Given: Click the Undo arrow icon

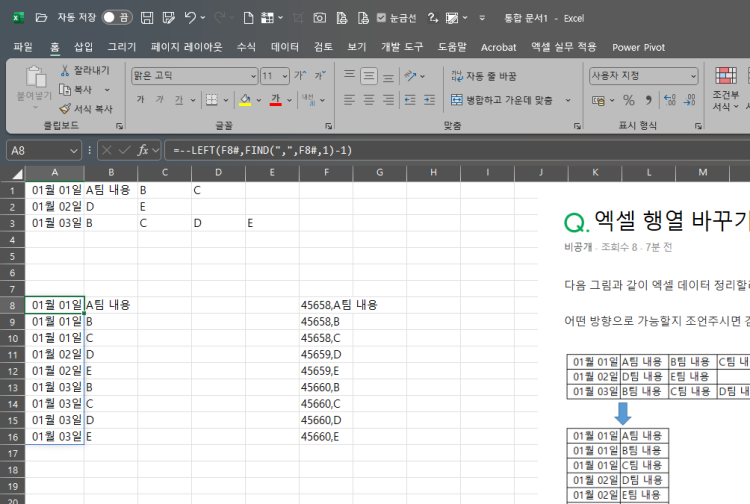Looking at the screenshot, I should click(x=190, y=18).
